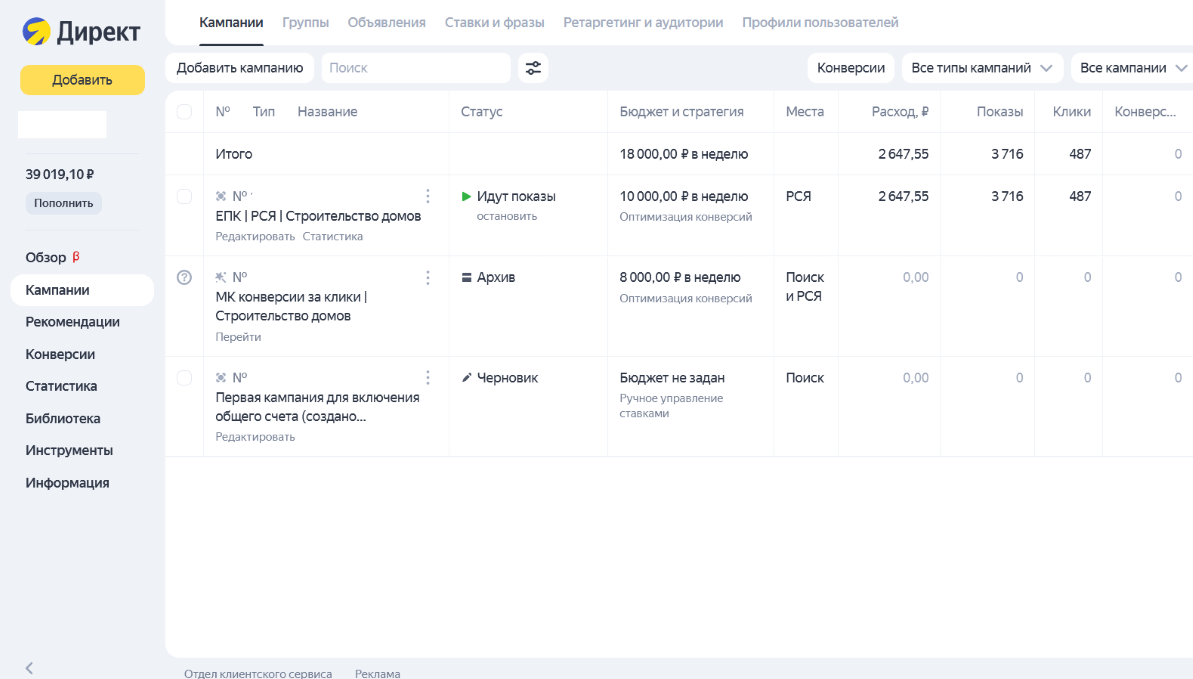Click the question mark icon beside the archived campaign
Image resolution: width=1193 pixels, height=679 pixels.
point(184,278)
